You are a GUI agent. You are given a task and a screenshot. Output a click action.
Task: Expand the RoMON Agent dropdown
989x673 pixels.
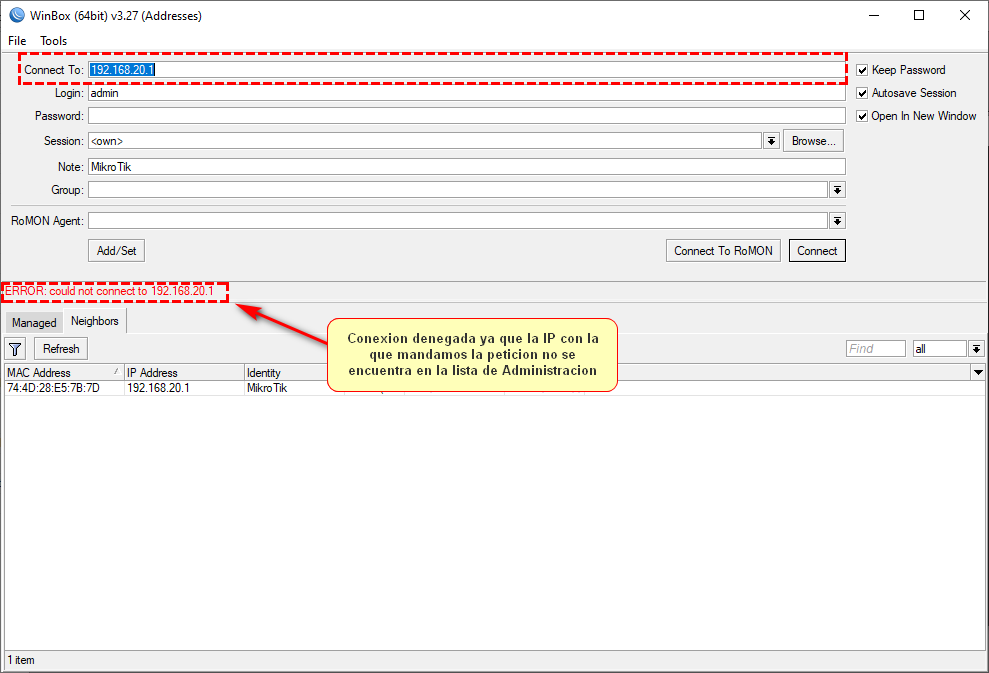[837, 221]
